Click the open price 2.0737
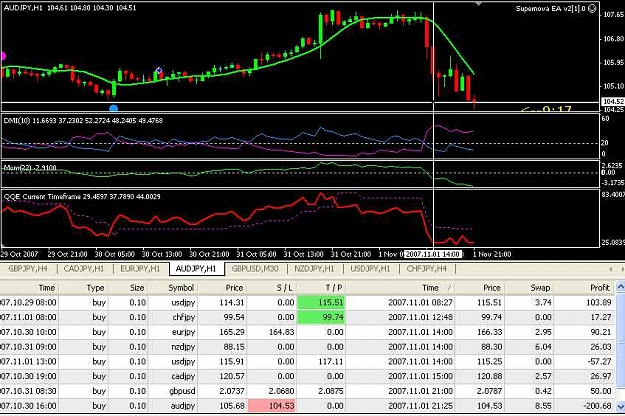 232,391
